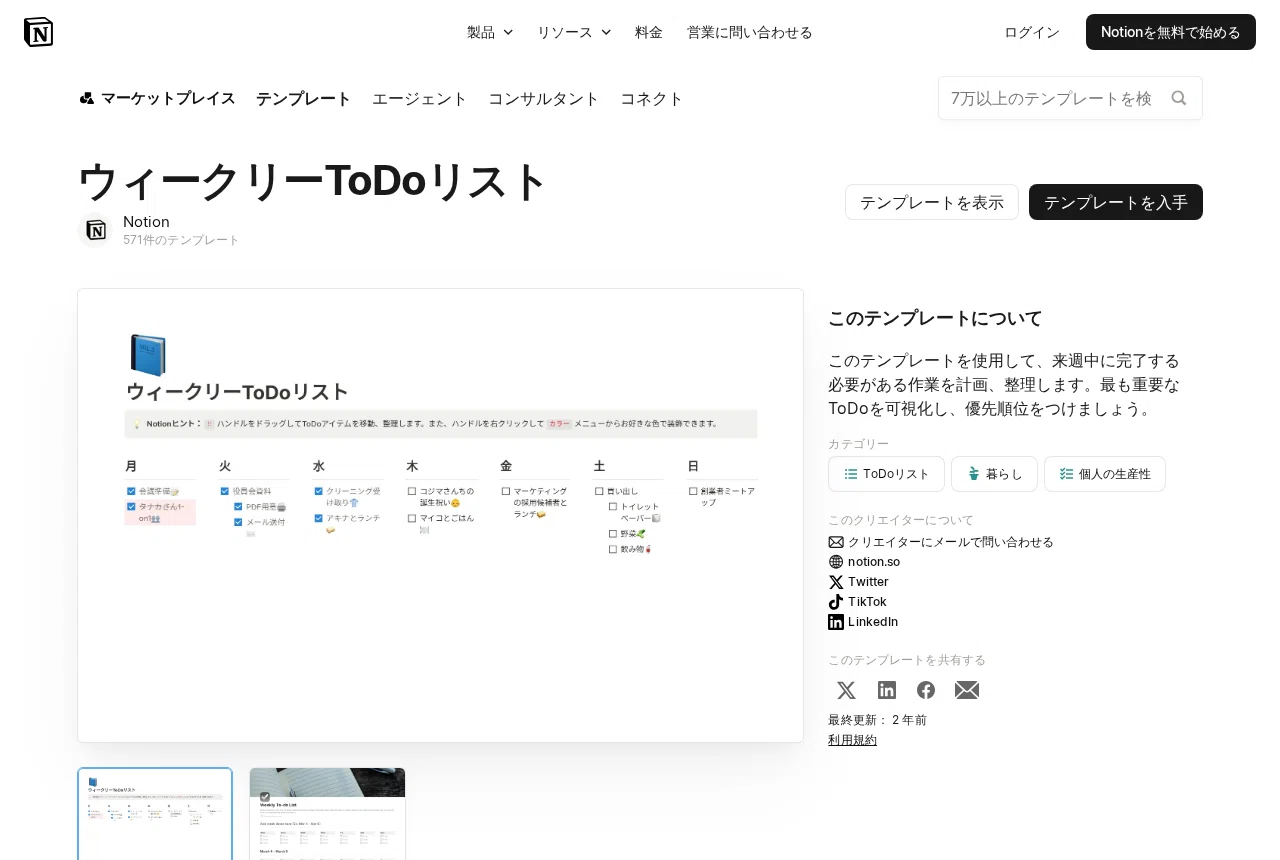Click the TikTok logo icon
The image size is (1280, 860).
point(836,602)
